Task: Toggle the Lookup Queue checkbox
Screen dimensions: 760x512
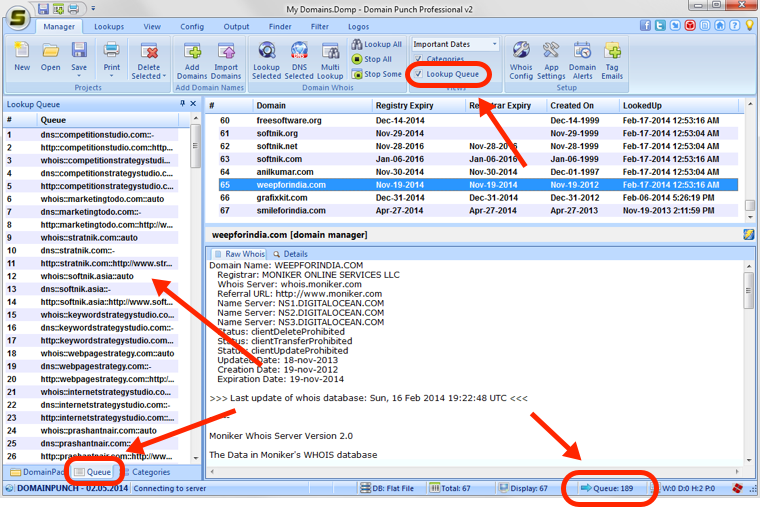Action: [418, 74]
